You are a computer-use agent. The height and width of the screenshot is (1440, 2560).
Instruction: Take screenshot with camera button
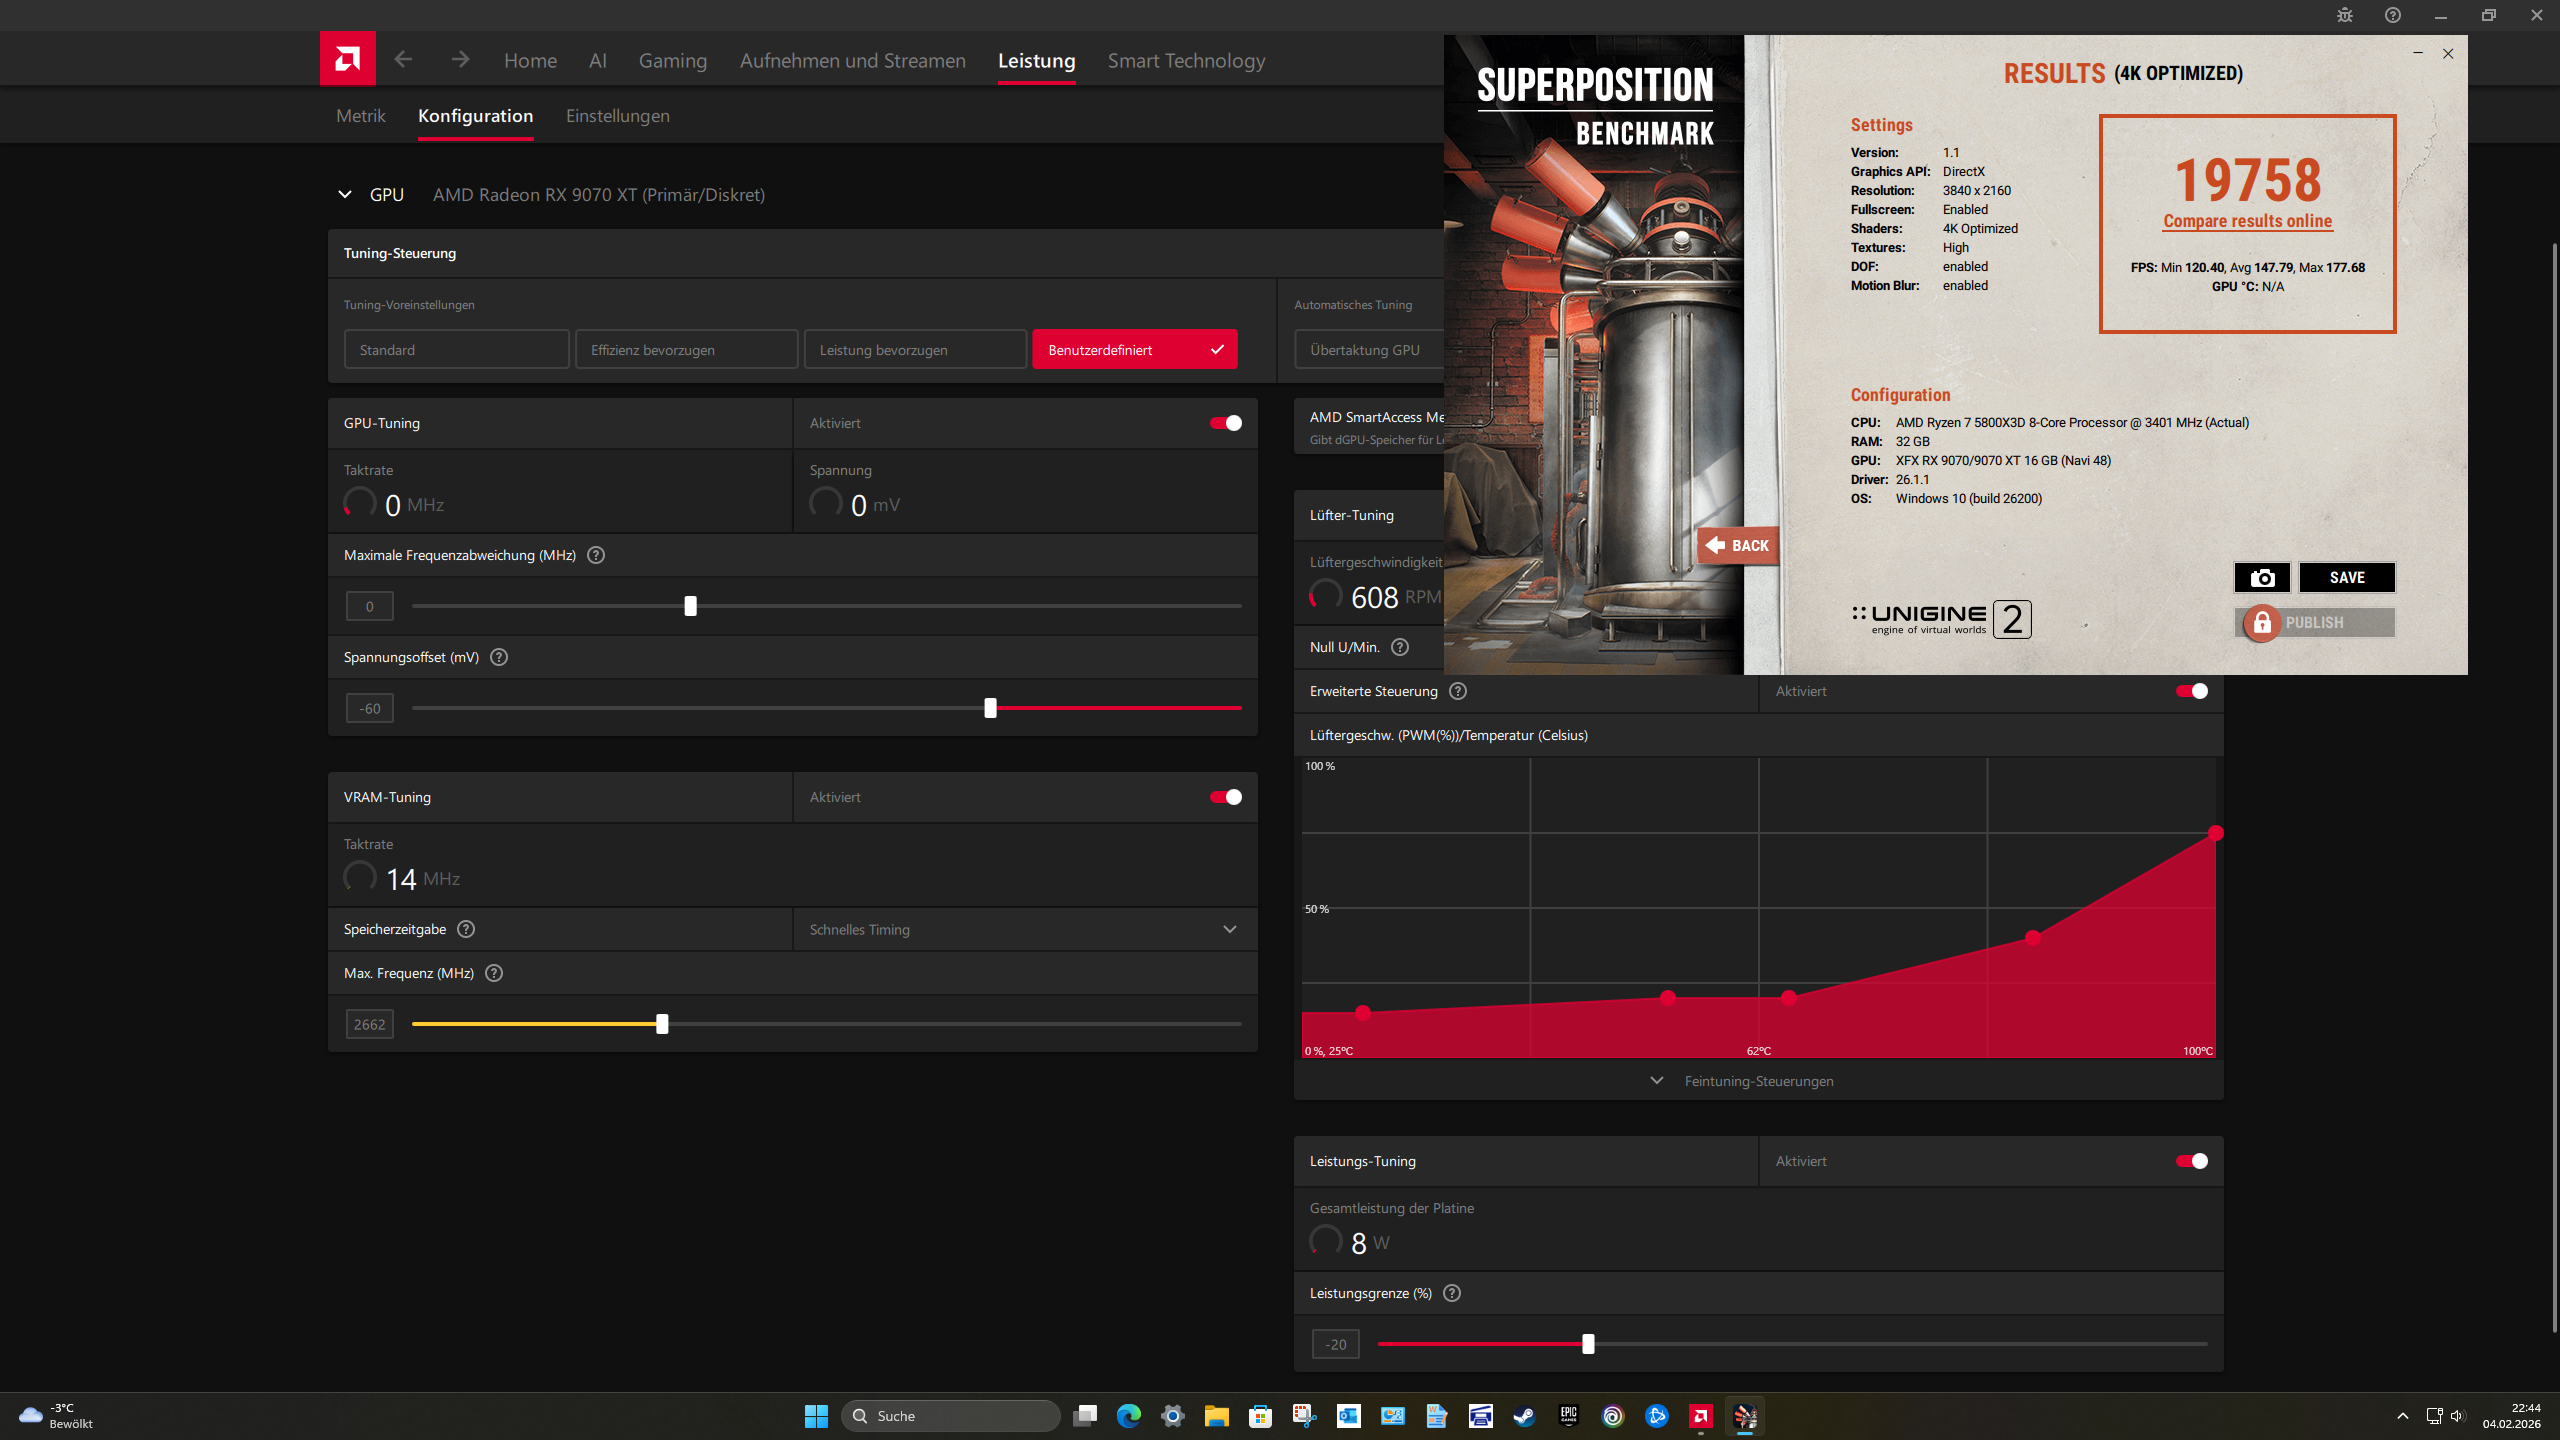coord(2262,577)
